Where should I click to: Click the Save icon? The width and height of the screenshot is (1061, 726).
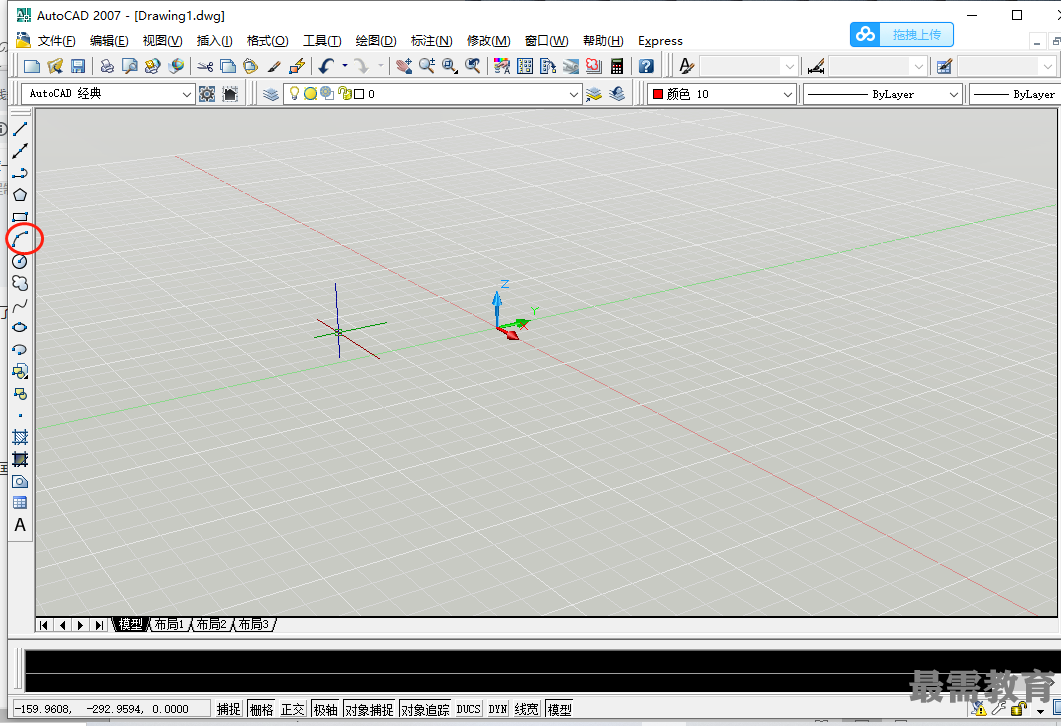(x=78, y=66)
